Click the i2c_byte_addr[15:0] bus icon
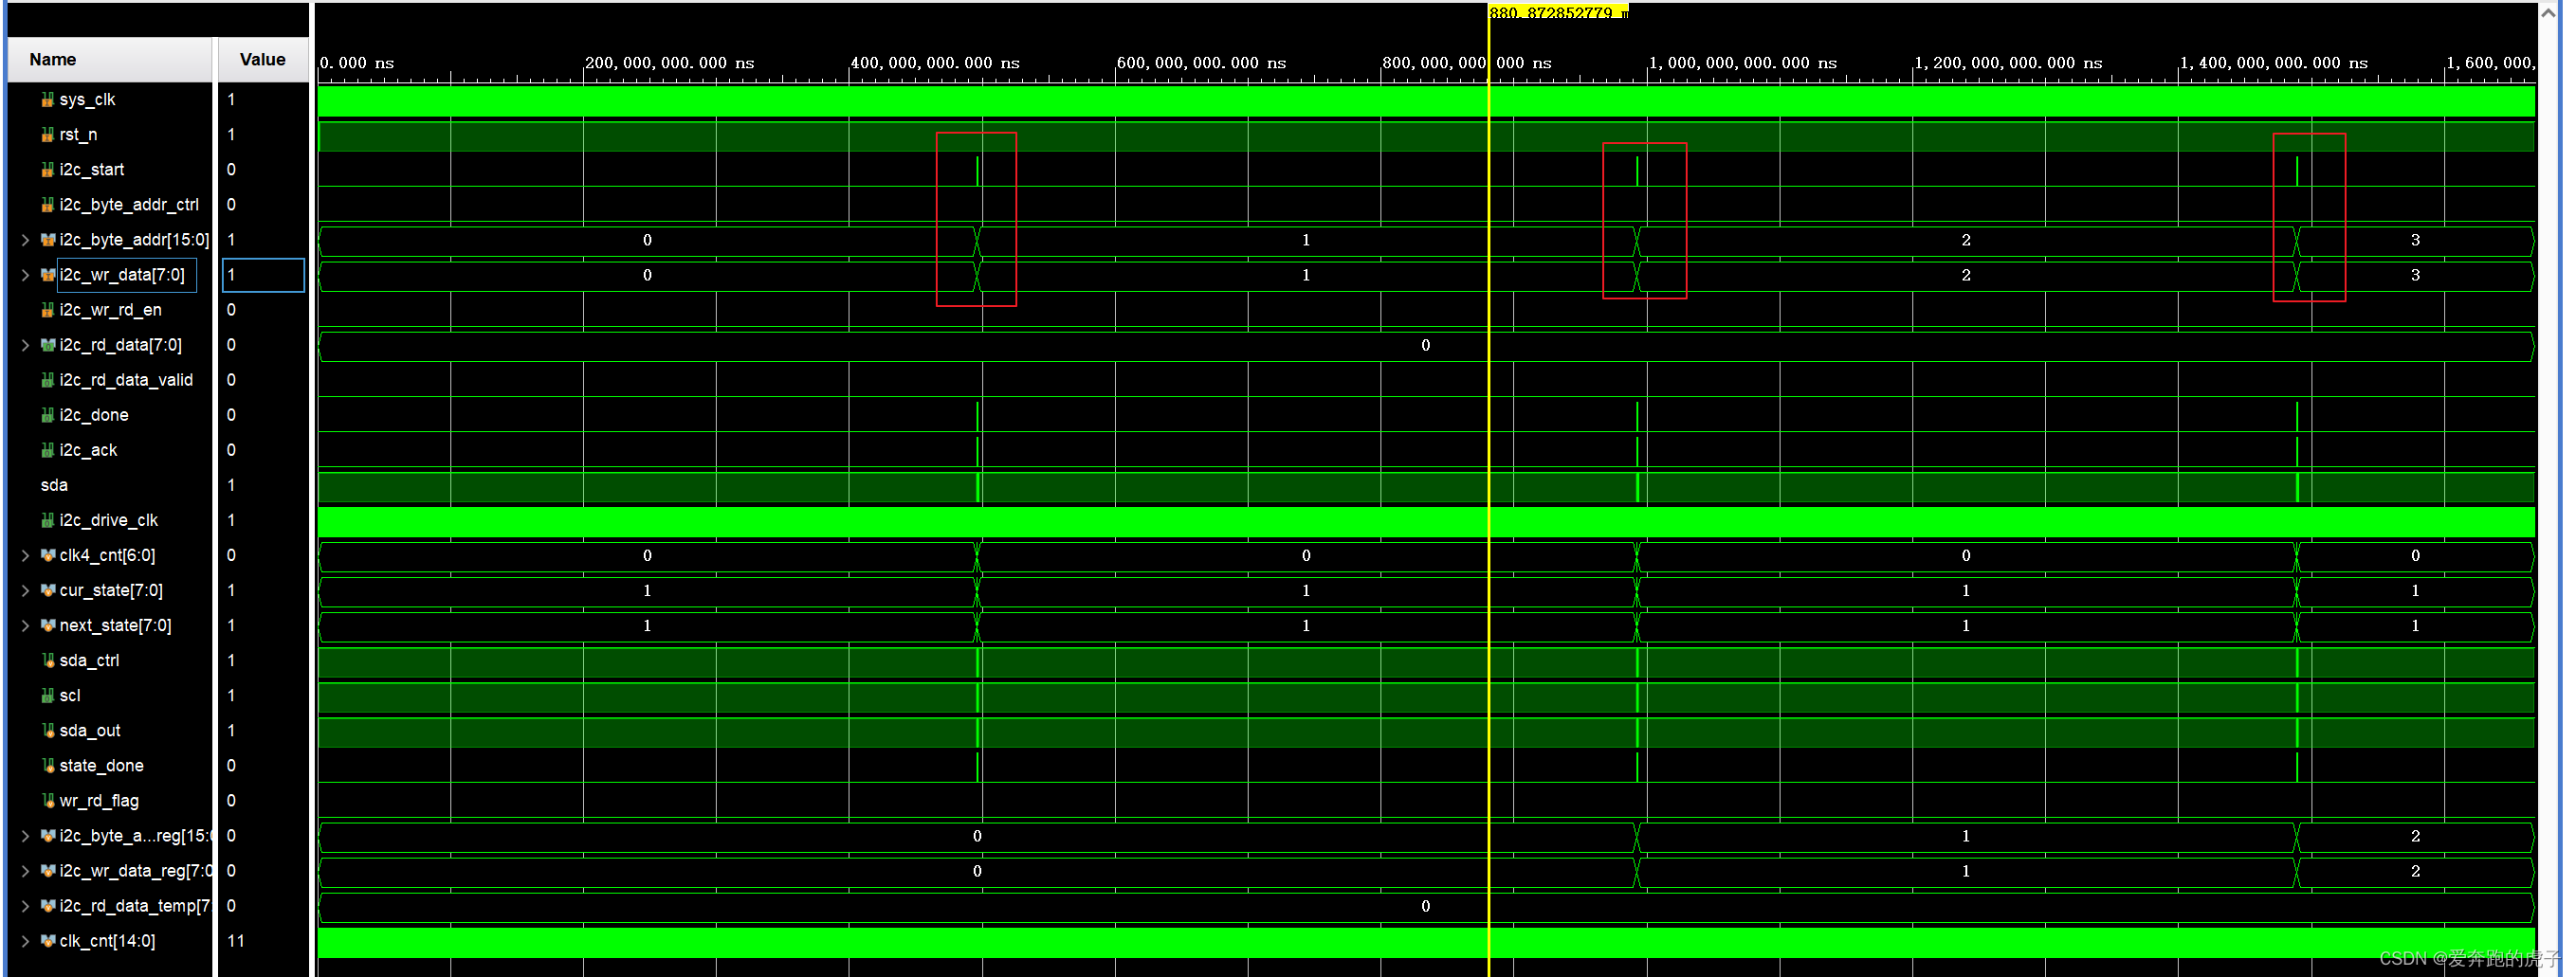2576x977 pixels. (x=47, y=240)
